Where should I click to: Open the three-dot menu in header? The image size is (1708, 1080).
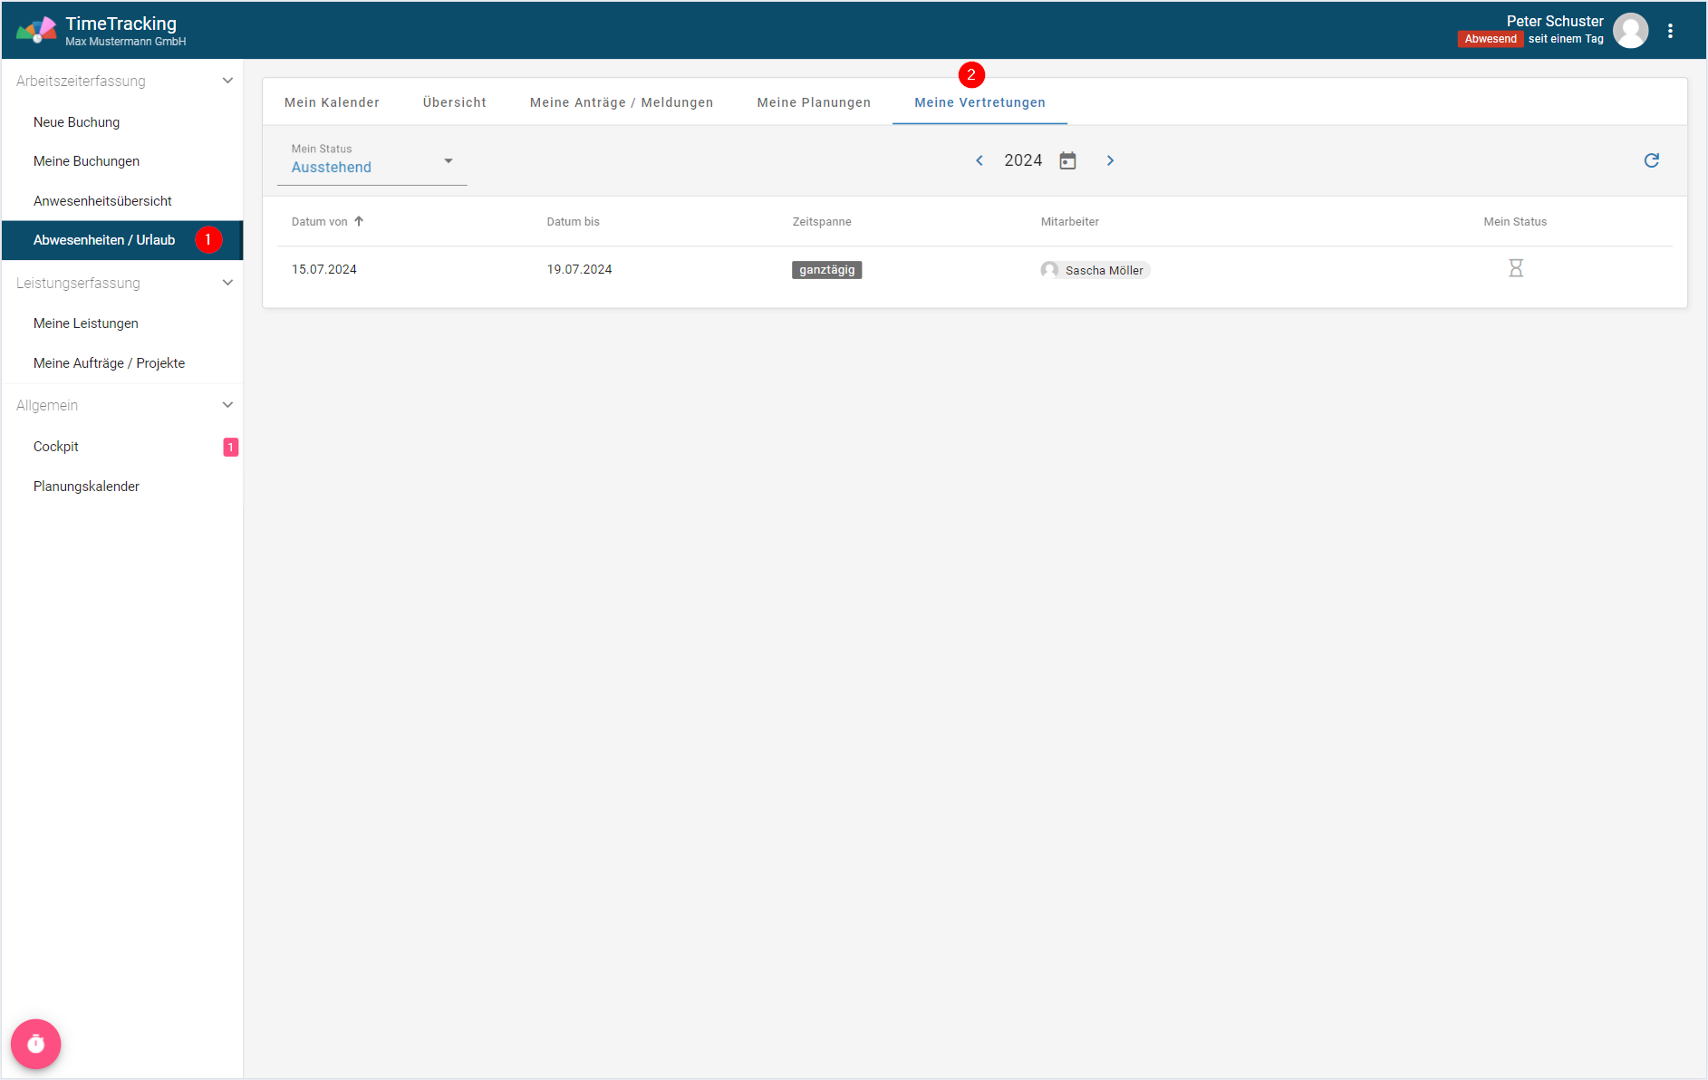click(1670, 31)
